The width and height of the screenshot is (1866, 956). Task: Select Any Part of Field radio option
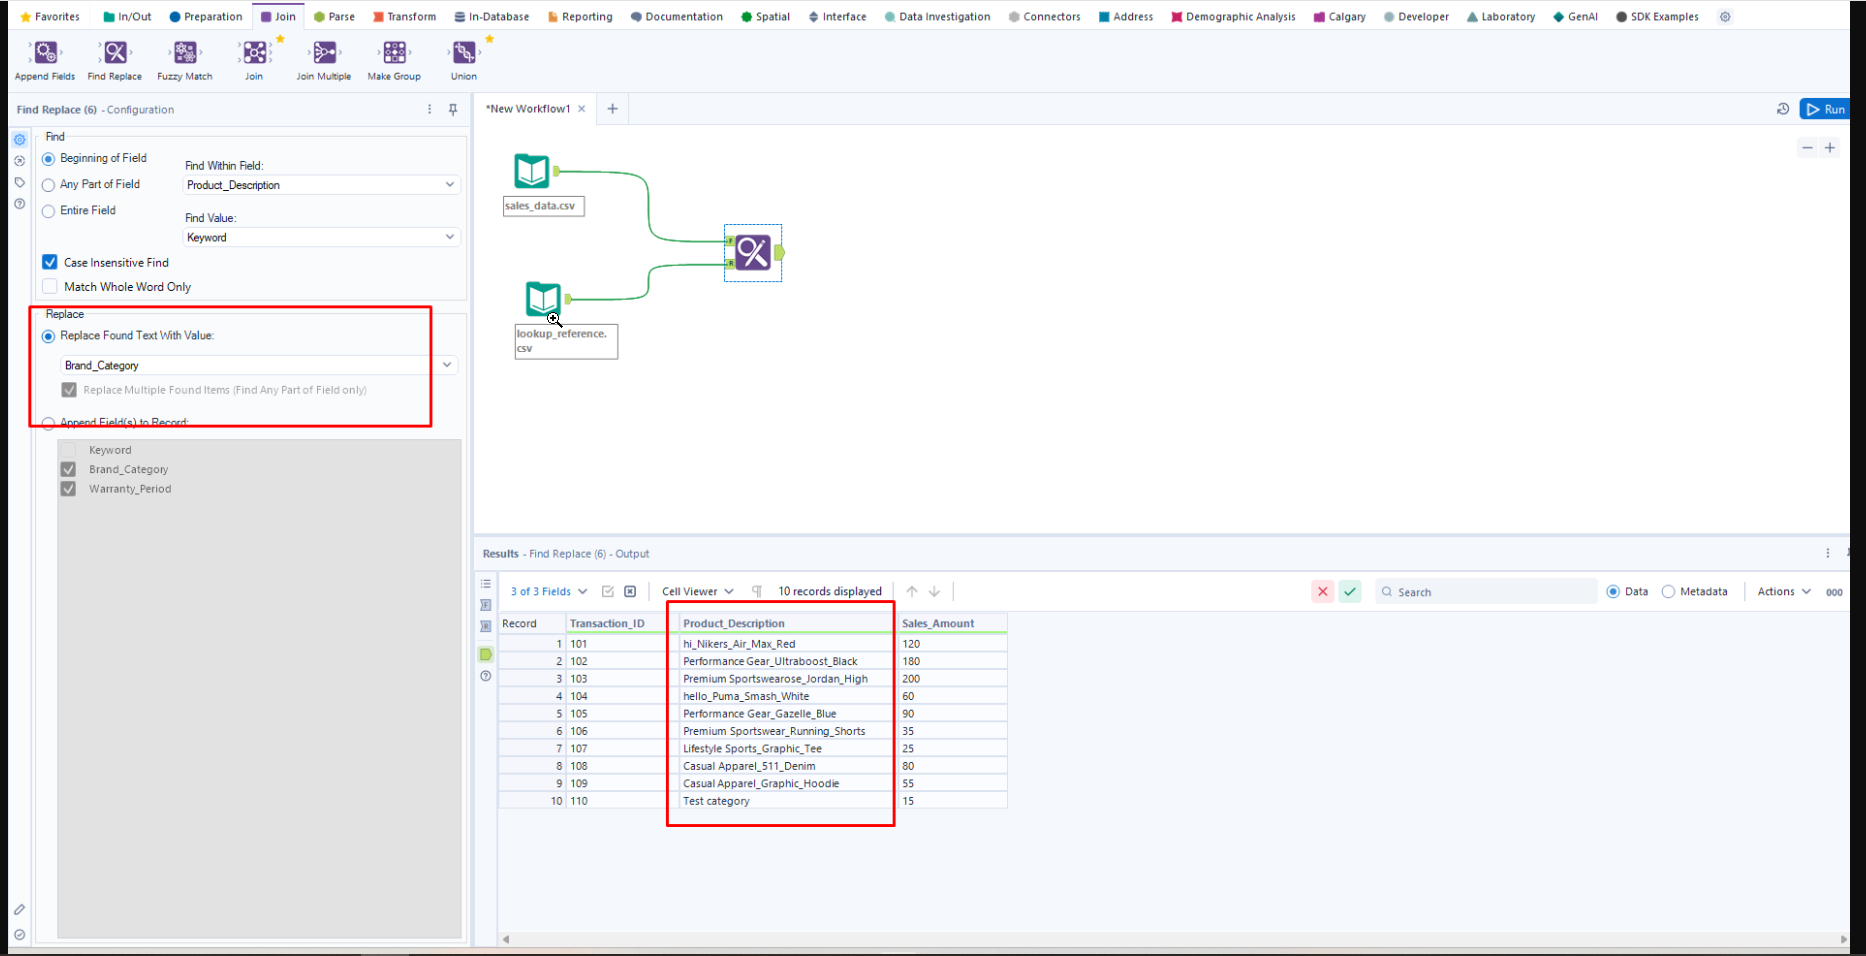[48, 185]
